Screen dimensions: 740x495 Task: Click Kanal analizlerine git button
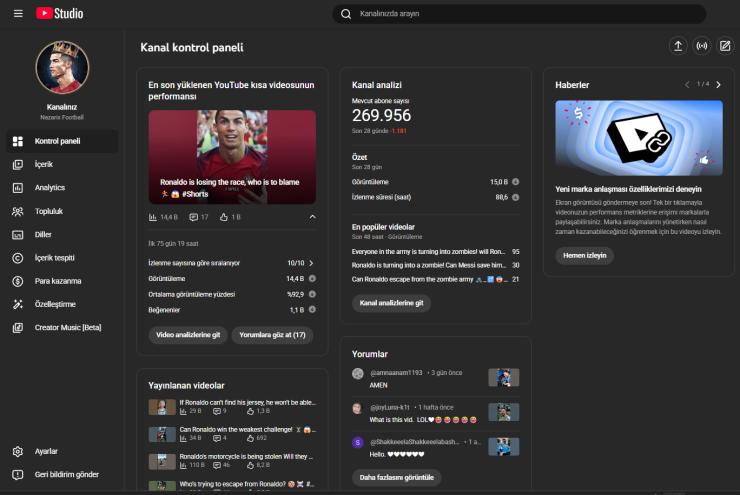pos(391,303)
